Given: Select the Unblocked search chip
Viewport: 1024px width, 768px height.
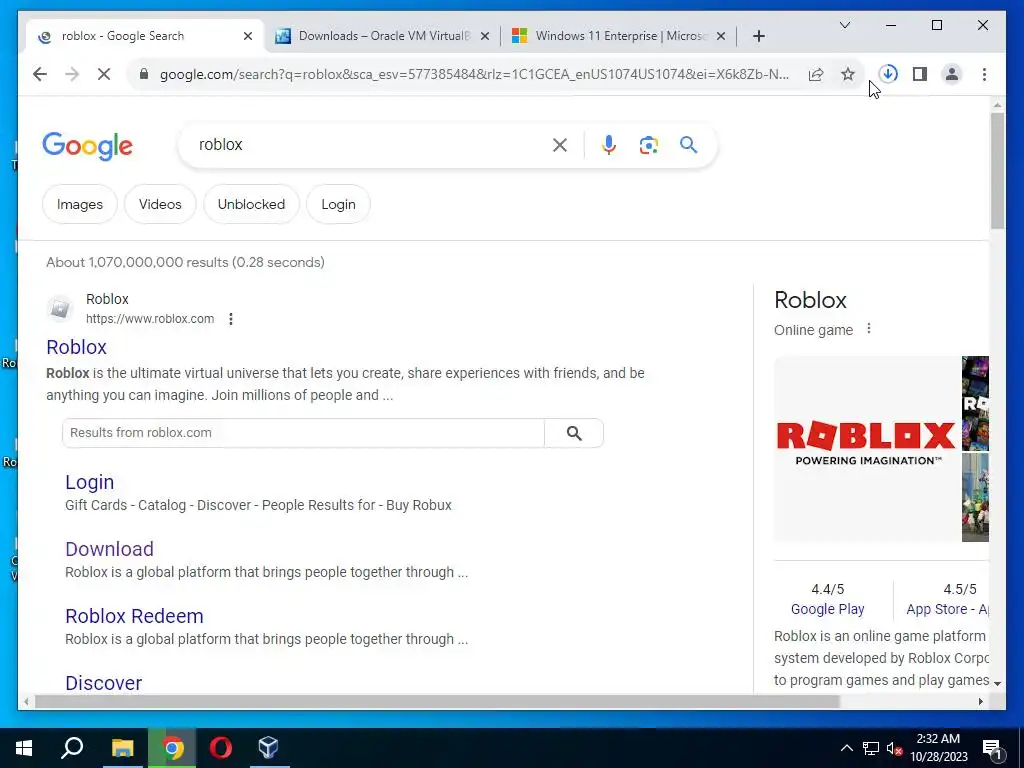Looking at the screenshot, I should click(251, 204).
